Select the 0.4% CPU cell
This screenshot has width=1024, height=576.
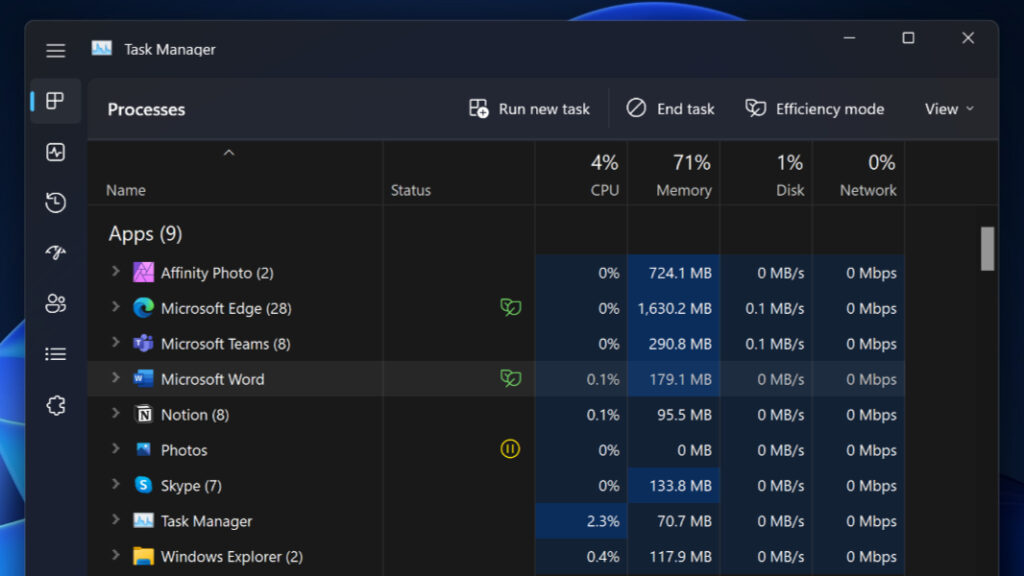[x=581, y=556]
